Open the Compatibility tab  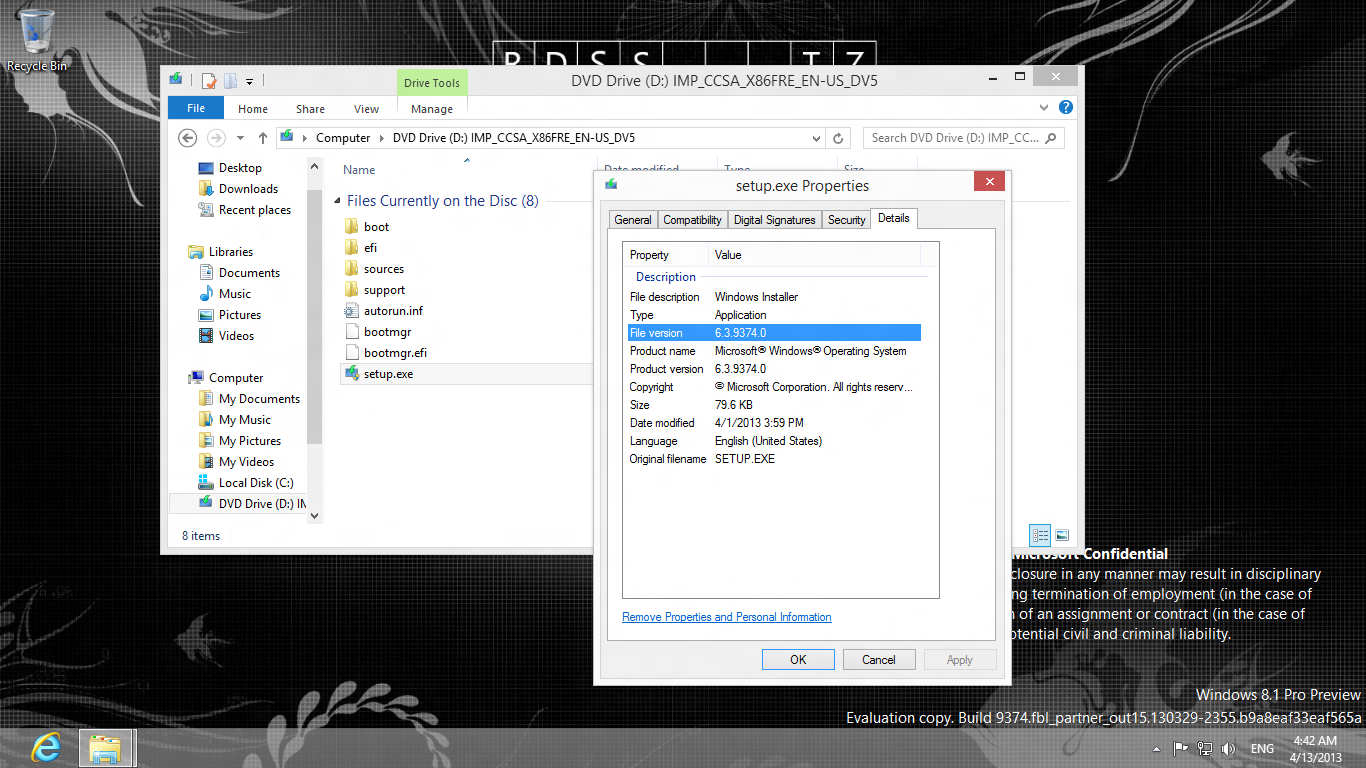692,220
